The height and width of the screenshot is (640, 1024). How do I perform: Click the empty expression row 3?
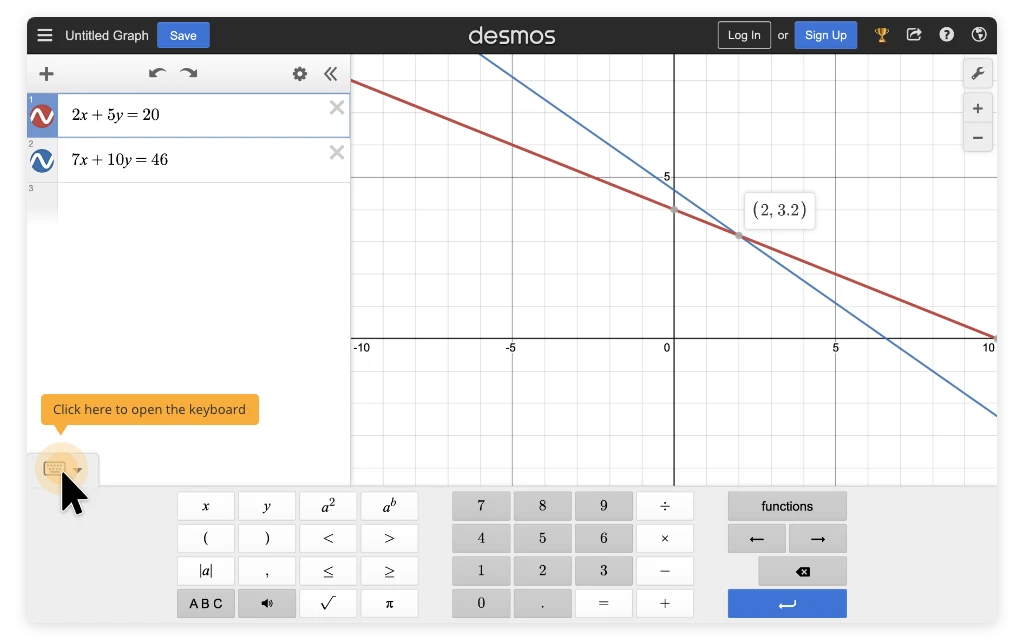(200, 200)
